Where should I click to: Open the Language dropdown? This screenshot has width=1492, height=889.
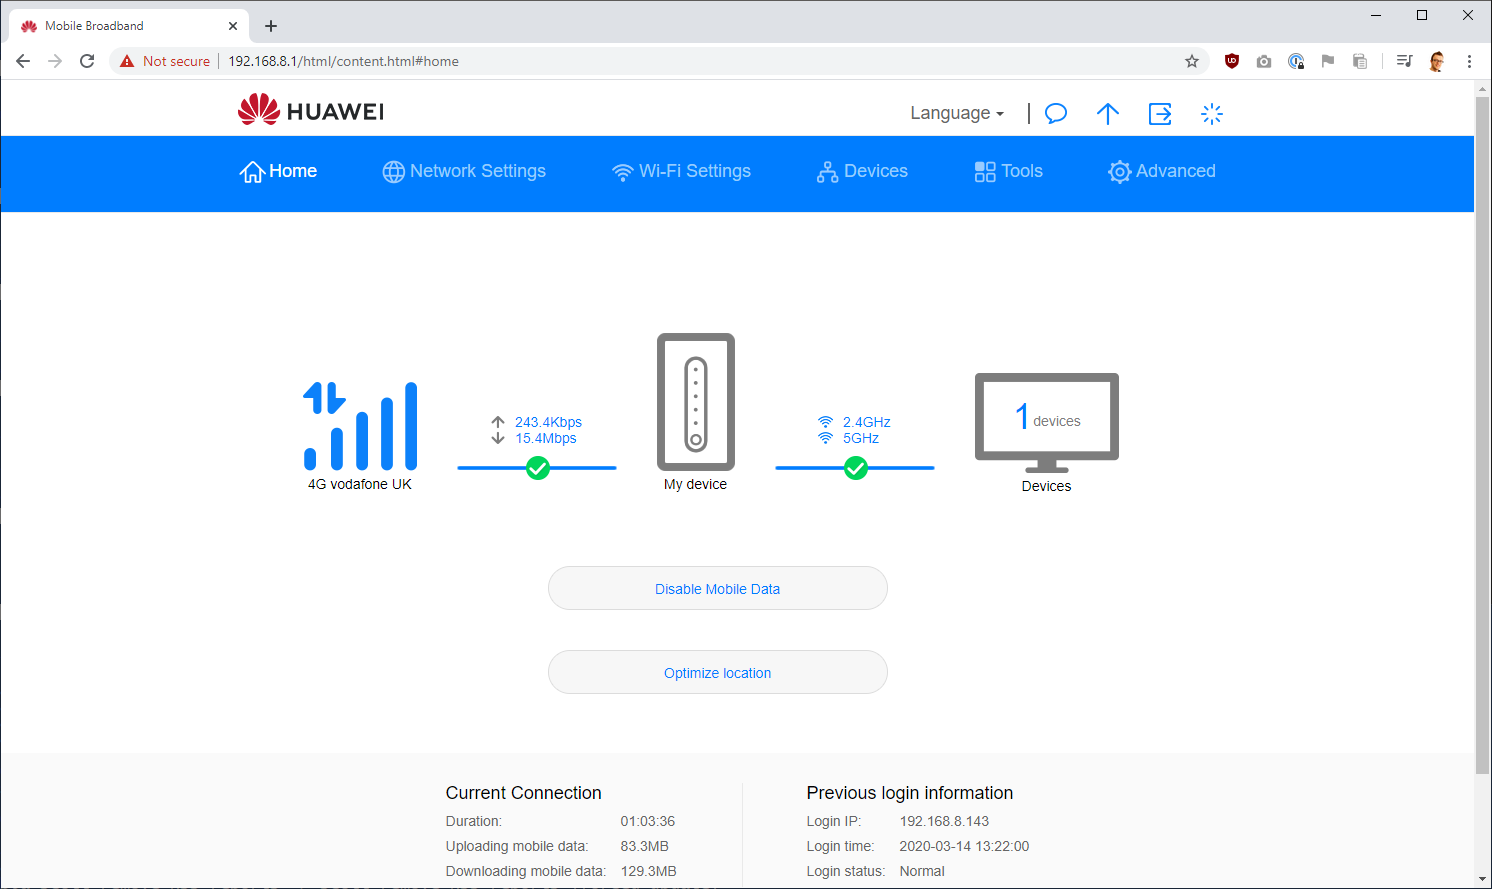click(956, 113)
